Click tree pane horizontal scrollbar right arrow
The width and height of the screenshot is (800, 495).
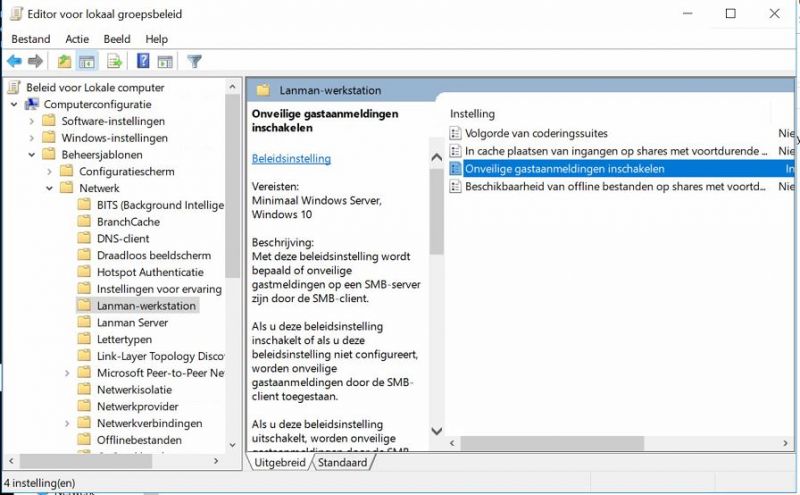point(216,461)
